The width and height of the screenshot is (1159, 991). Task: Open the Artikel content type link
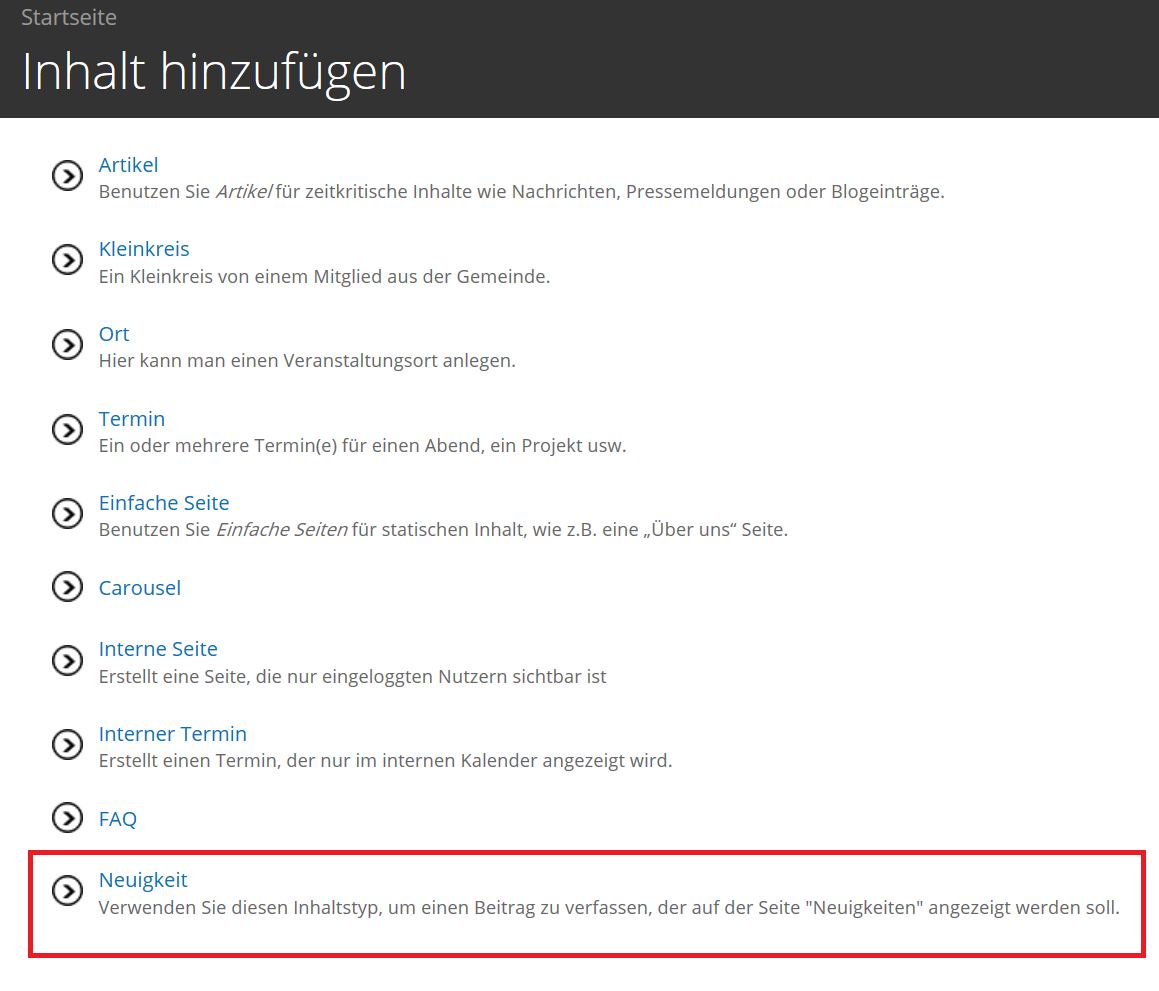(x=128, y=165)
